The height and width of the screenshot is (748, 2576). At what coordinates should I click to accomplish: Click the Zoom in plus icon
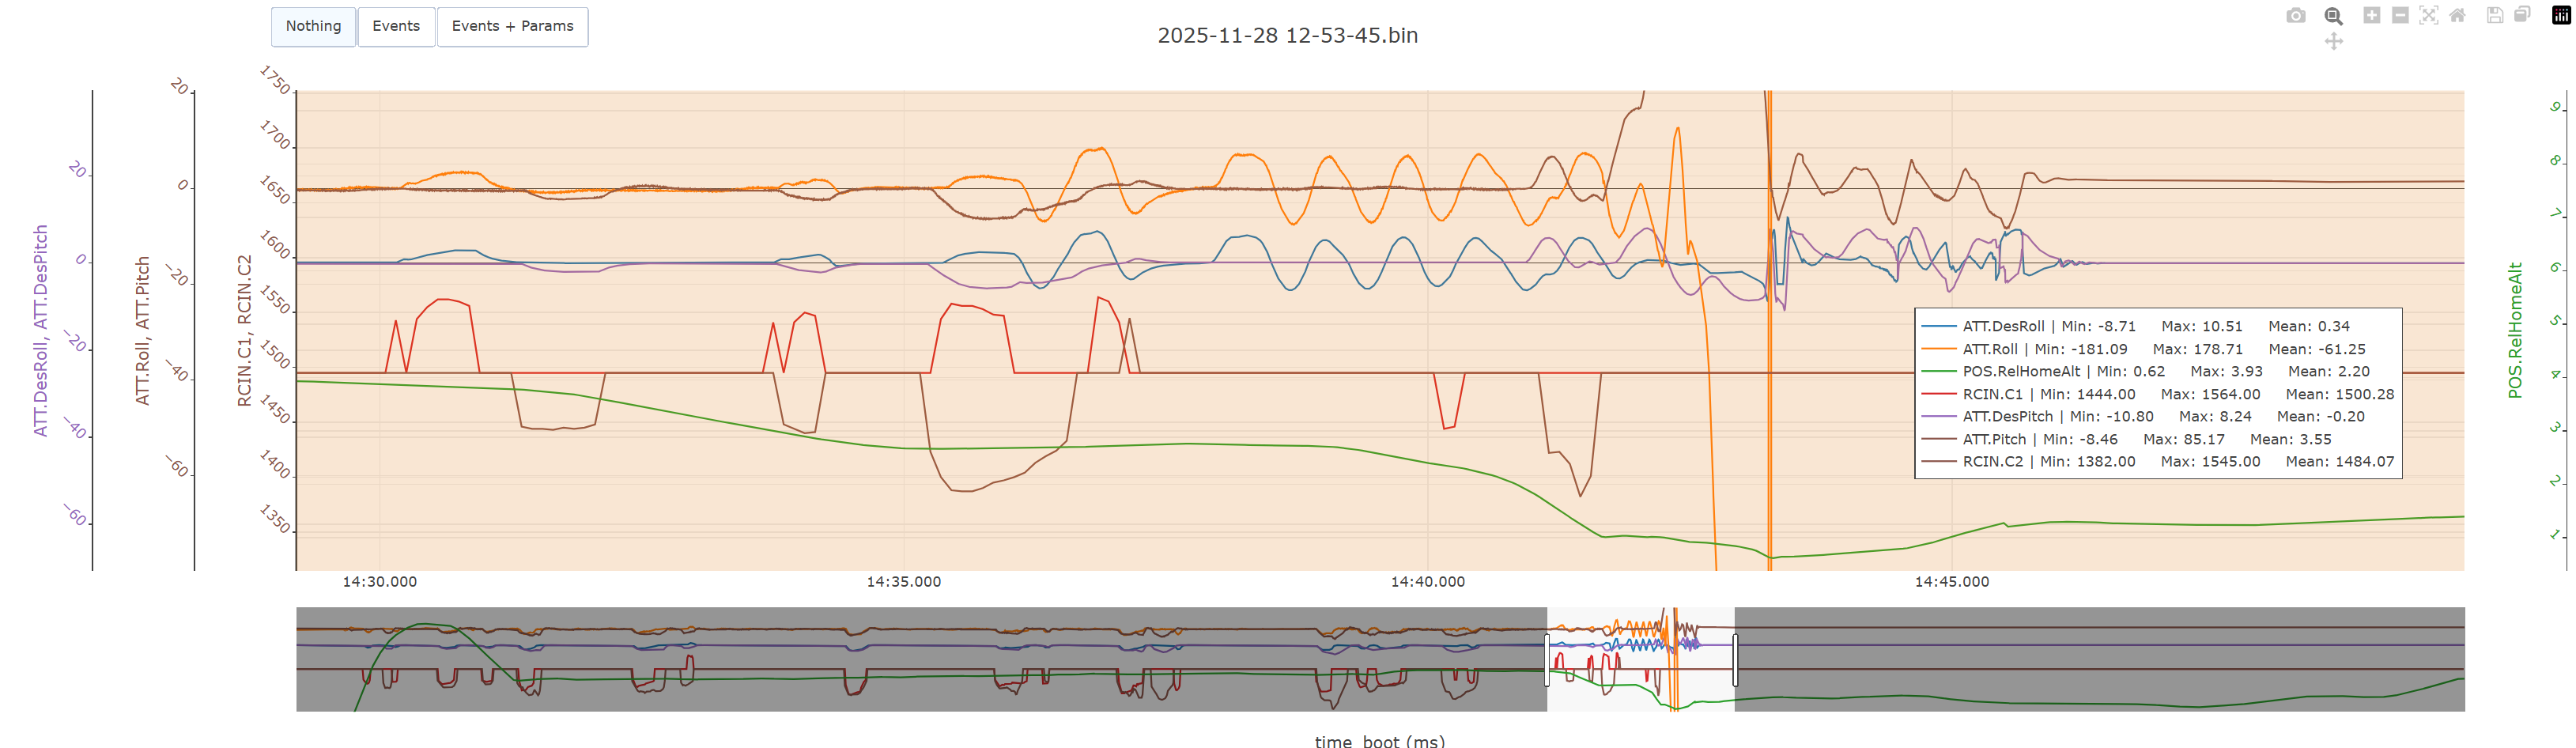2371,16
